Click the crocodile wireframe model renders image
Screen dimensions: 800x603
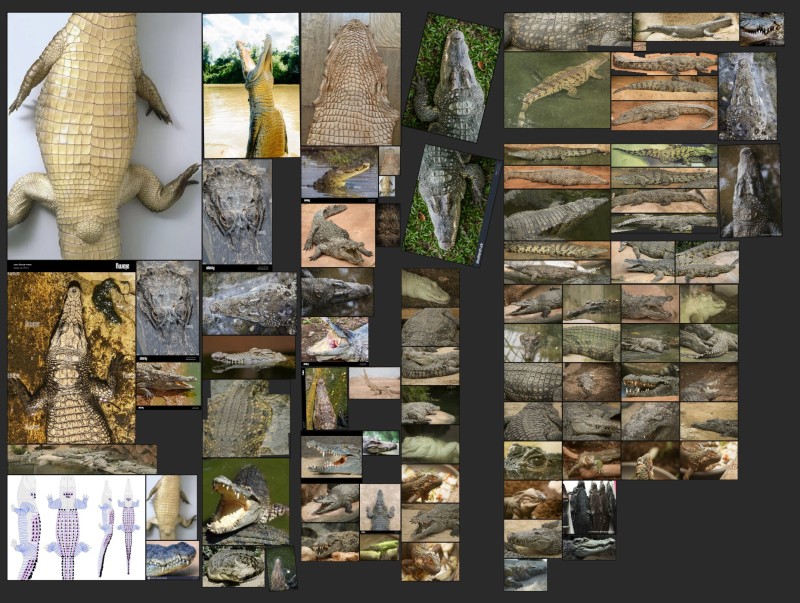[76, 527]
